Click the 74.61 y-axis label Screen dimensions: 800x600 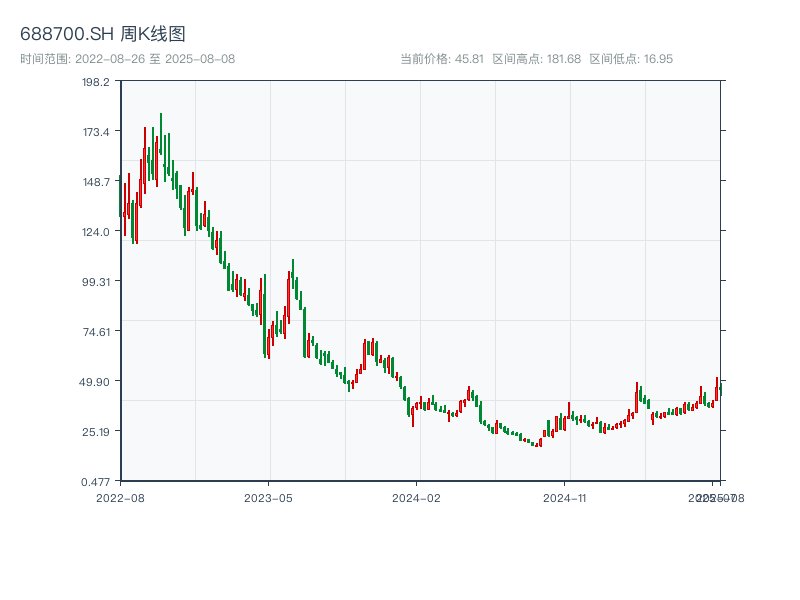coord(96,332)
